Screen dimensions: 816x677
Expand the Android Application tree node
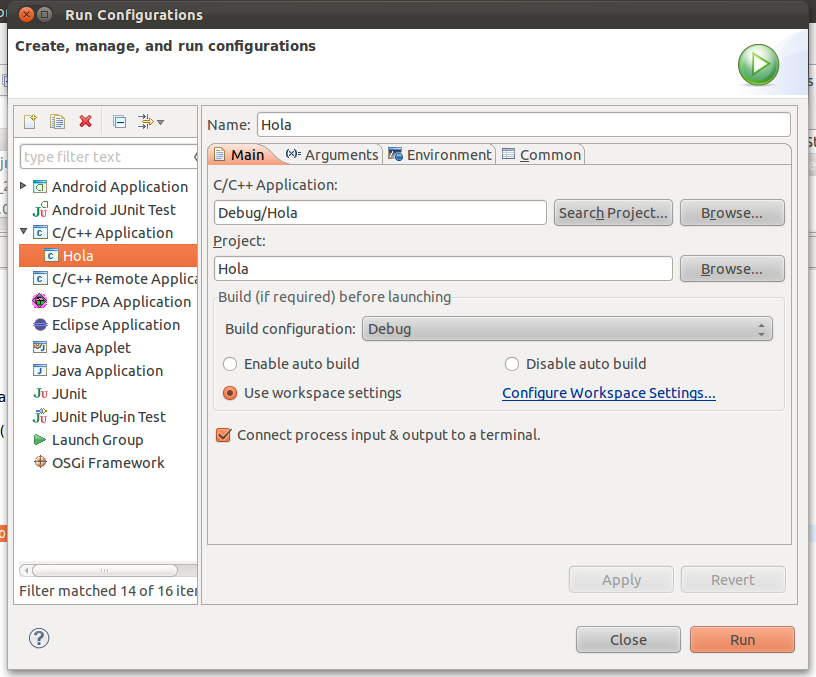pyautogui.click(x=24, y=186)
